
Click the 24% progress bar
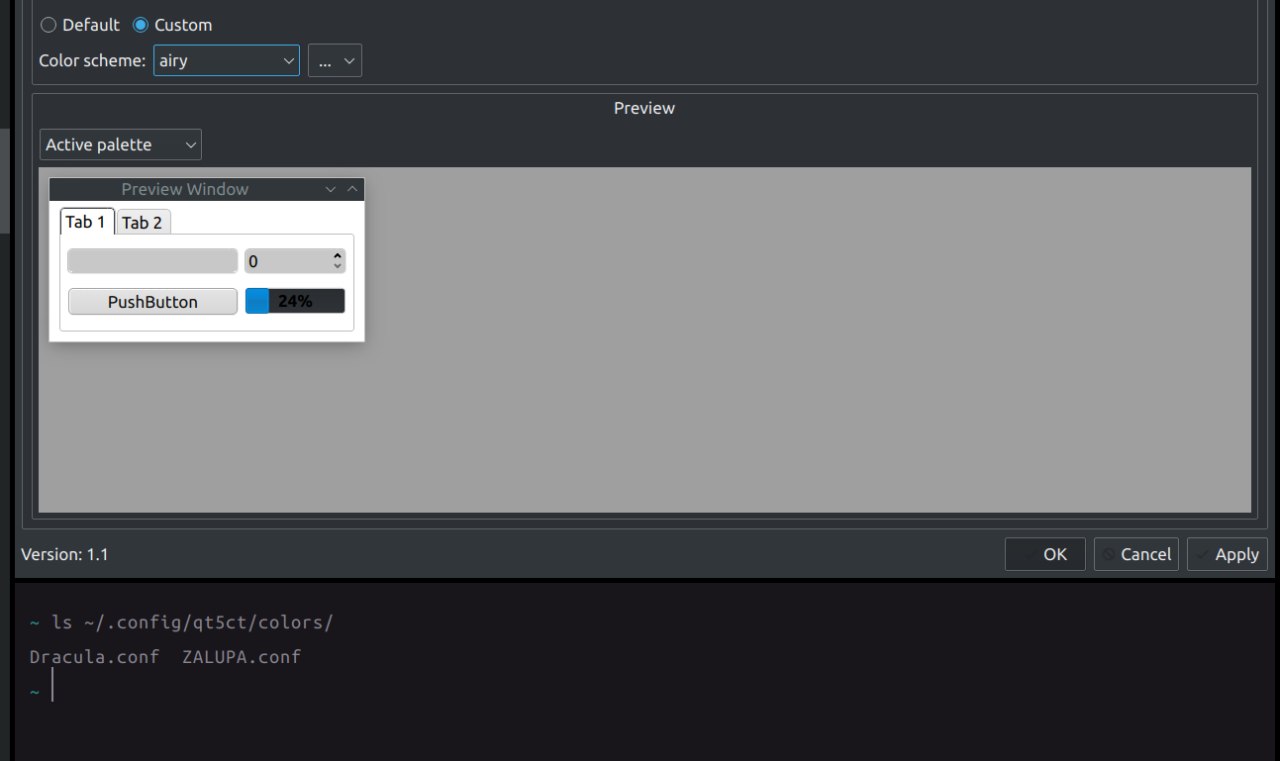click(295, 301)
